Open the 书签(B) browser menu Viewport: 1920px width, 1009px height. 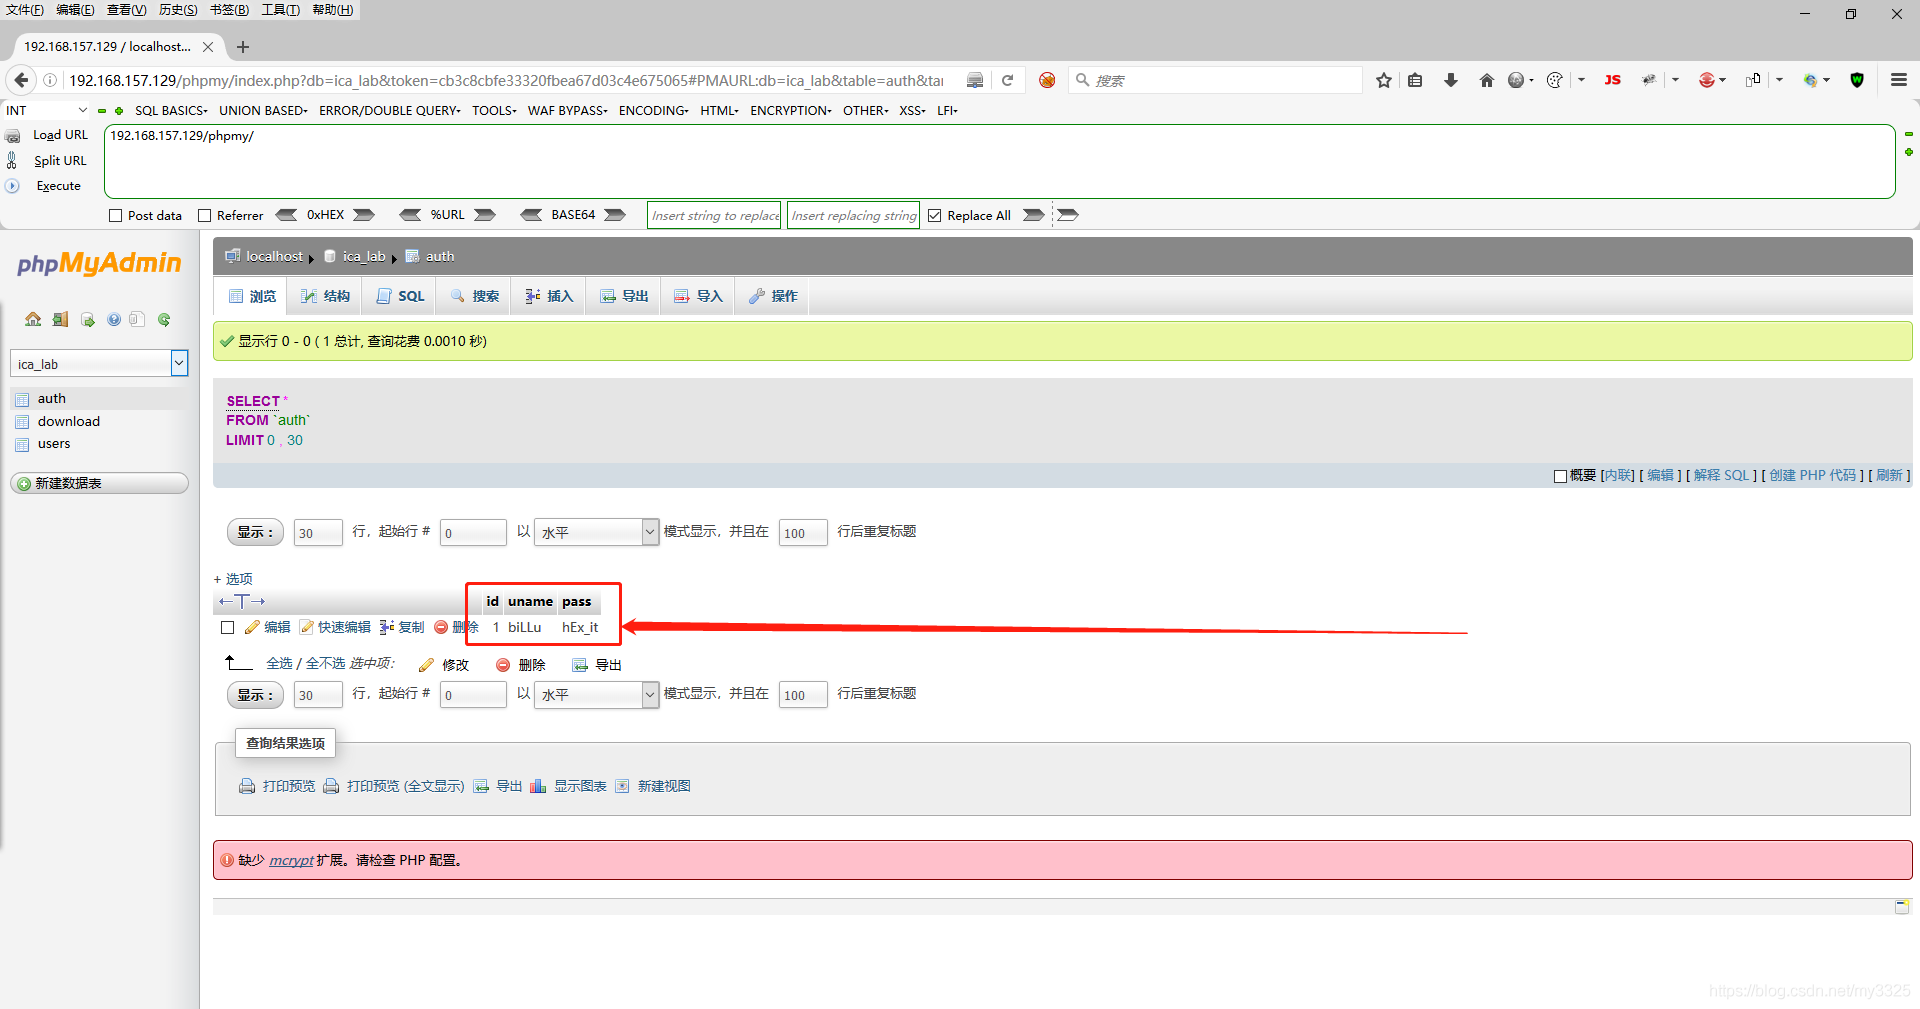229,10
